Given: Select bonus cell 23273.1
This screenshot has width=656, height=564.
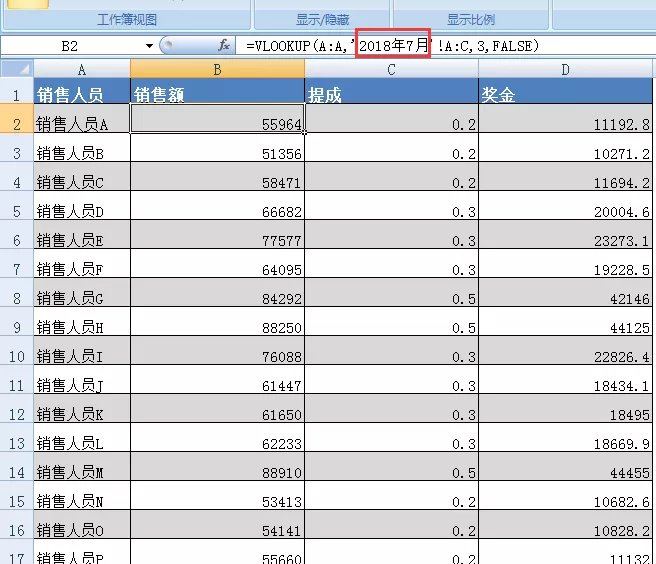Looking at the screenshot, I should 565,235.
